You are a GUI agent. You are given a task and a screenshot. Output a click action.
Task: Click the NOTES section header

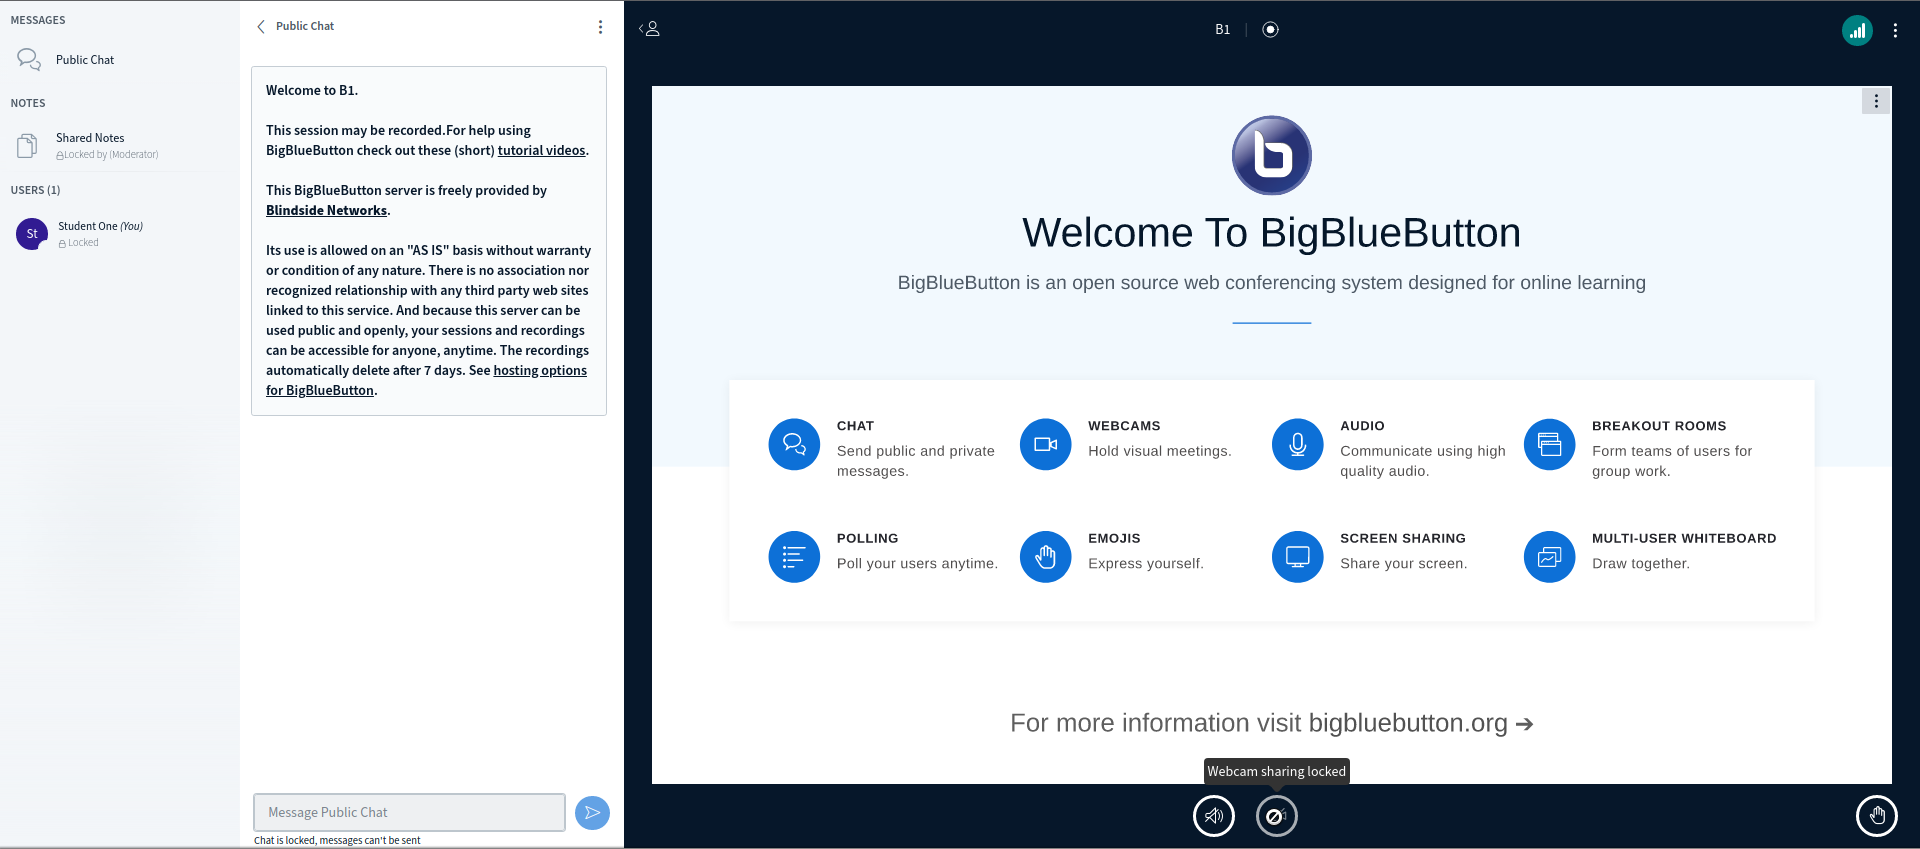click(x=28, y=103)
